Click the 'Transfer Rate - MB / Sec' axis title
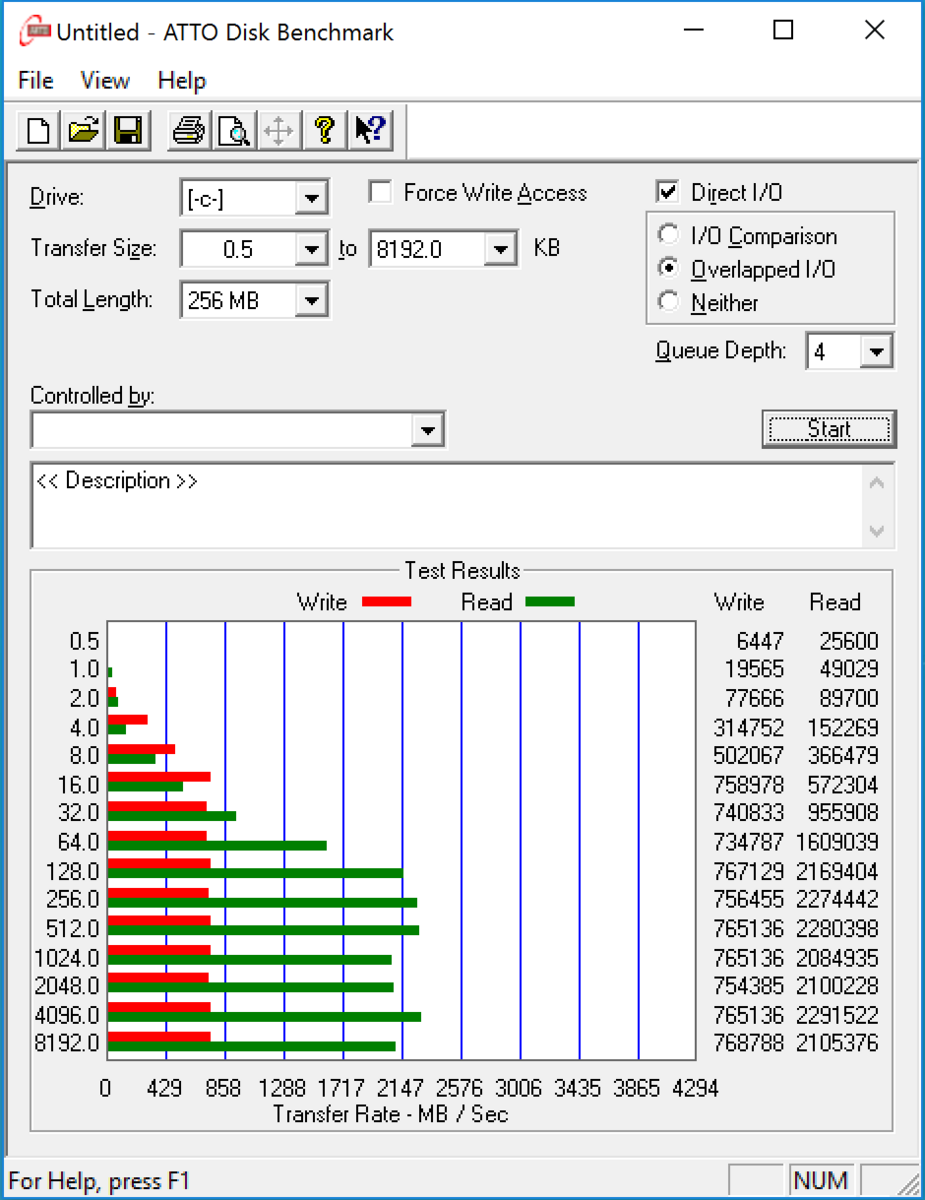Viewport: 925px width, 1200px height. [x=391, y=1114]
